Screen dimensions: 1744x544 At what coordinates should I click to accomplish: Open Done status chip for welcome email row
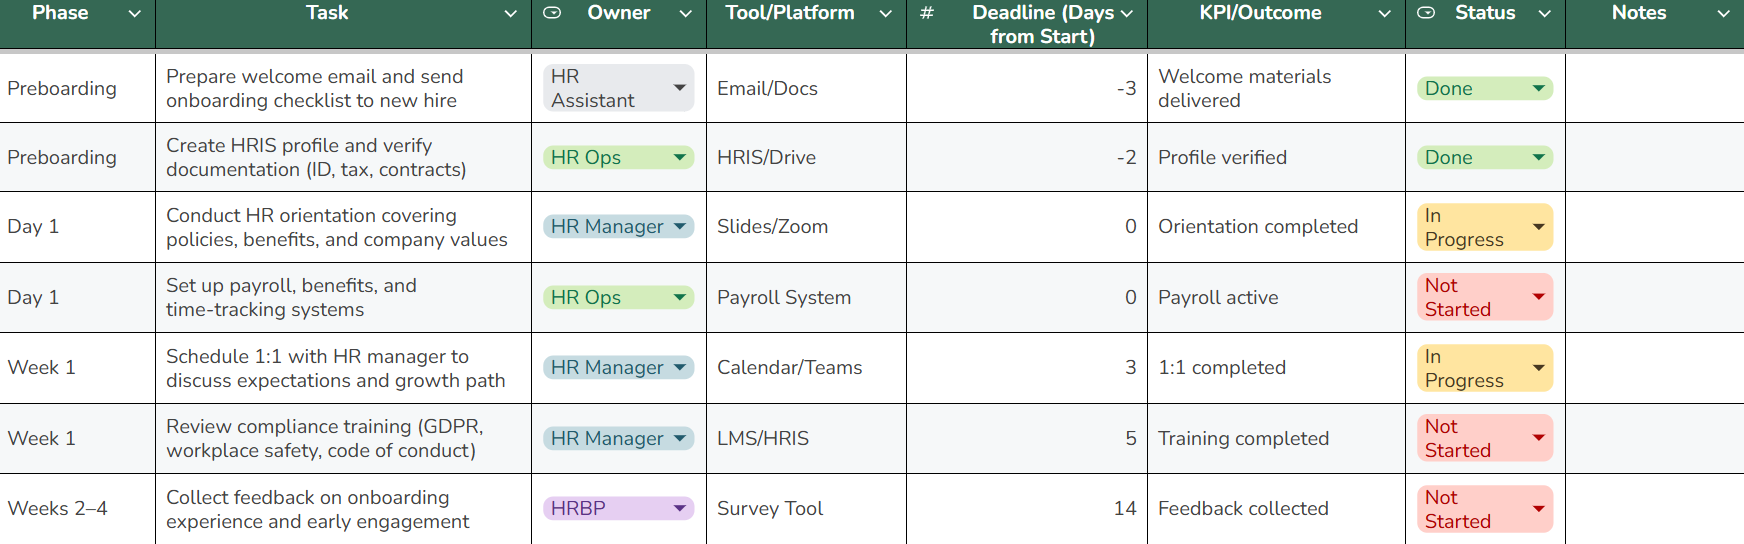coord(1538,88)
